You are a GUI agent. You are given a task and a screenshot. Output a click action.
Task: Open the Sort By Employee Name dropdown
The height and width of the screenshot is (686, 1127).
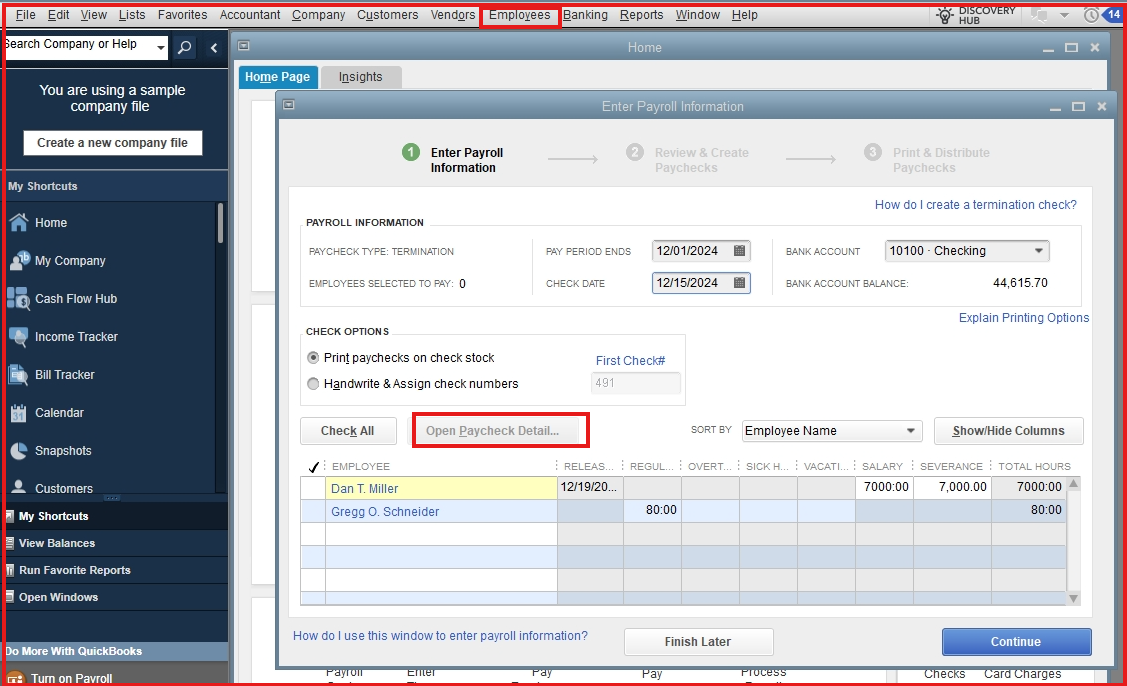(911, 431)
